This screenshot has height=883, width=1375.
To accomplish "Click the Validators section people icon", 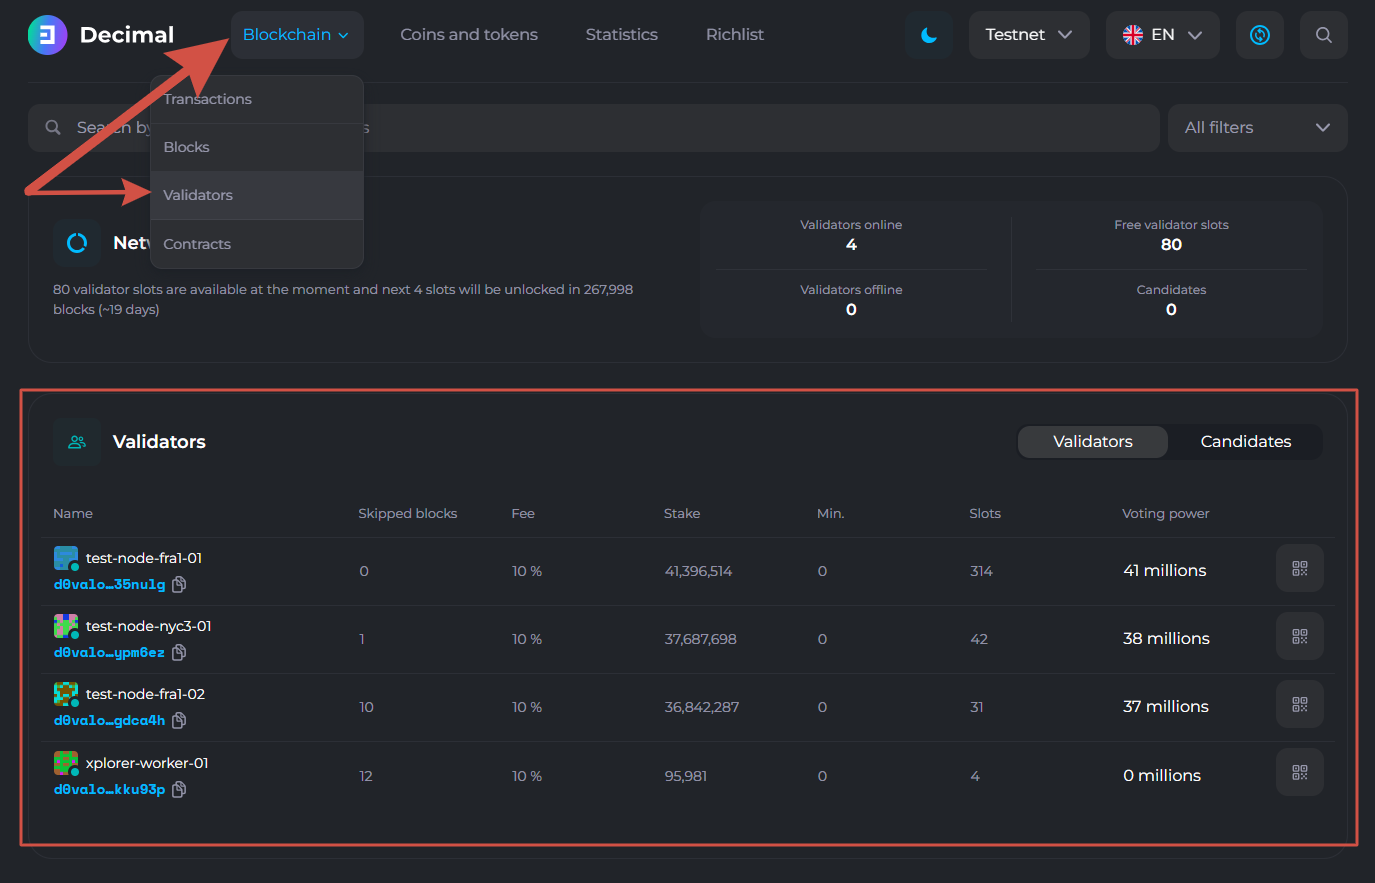I will tap(77, 441).
